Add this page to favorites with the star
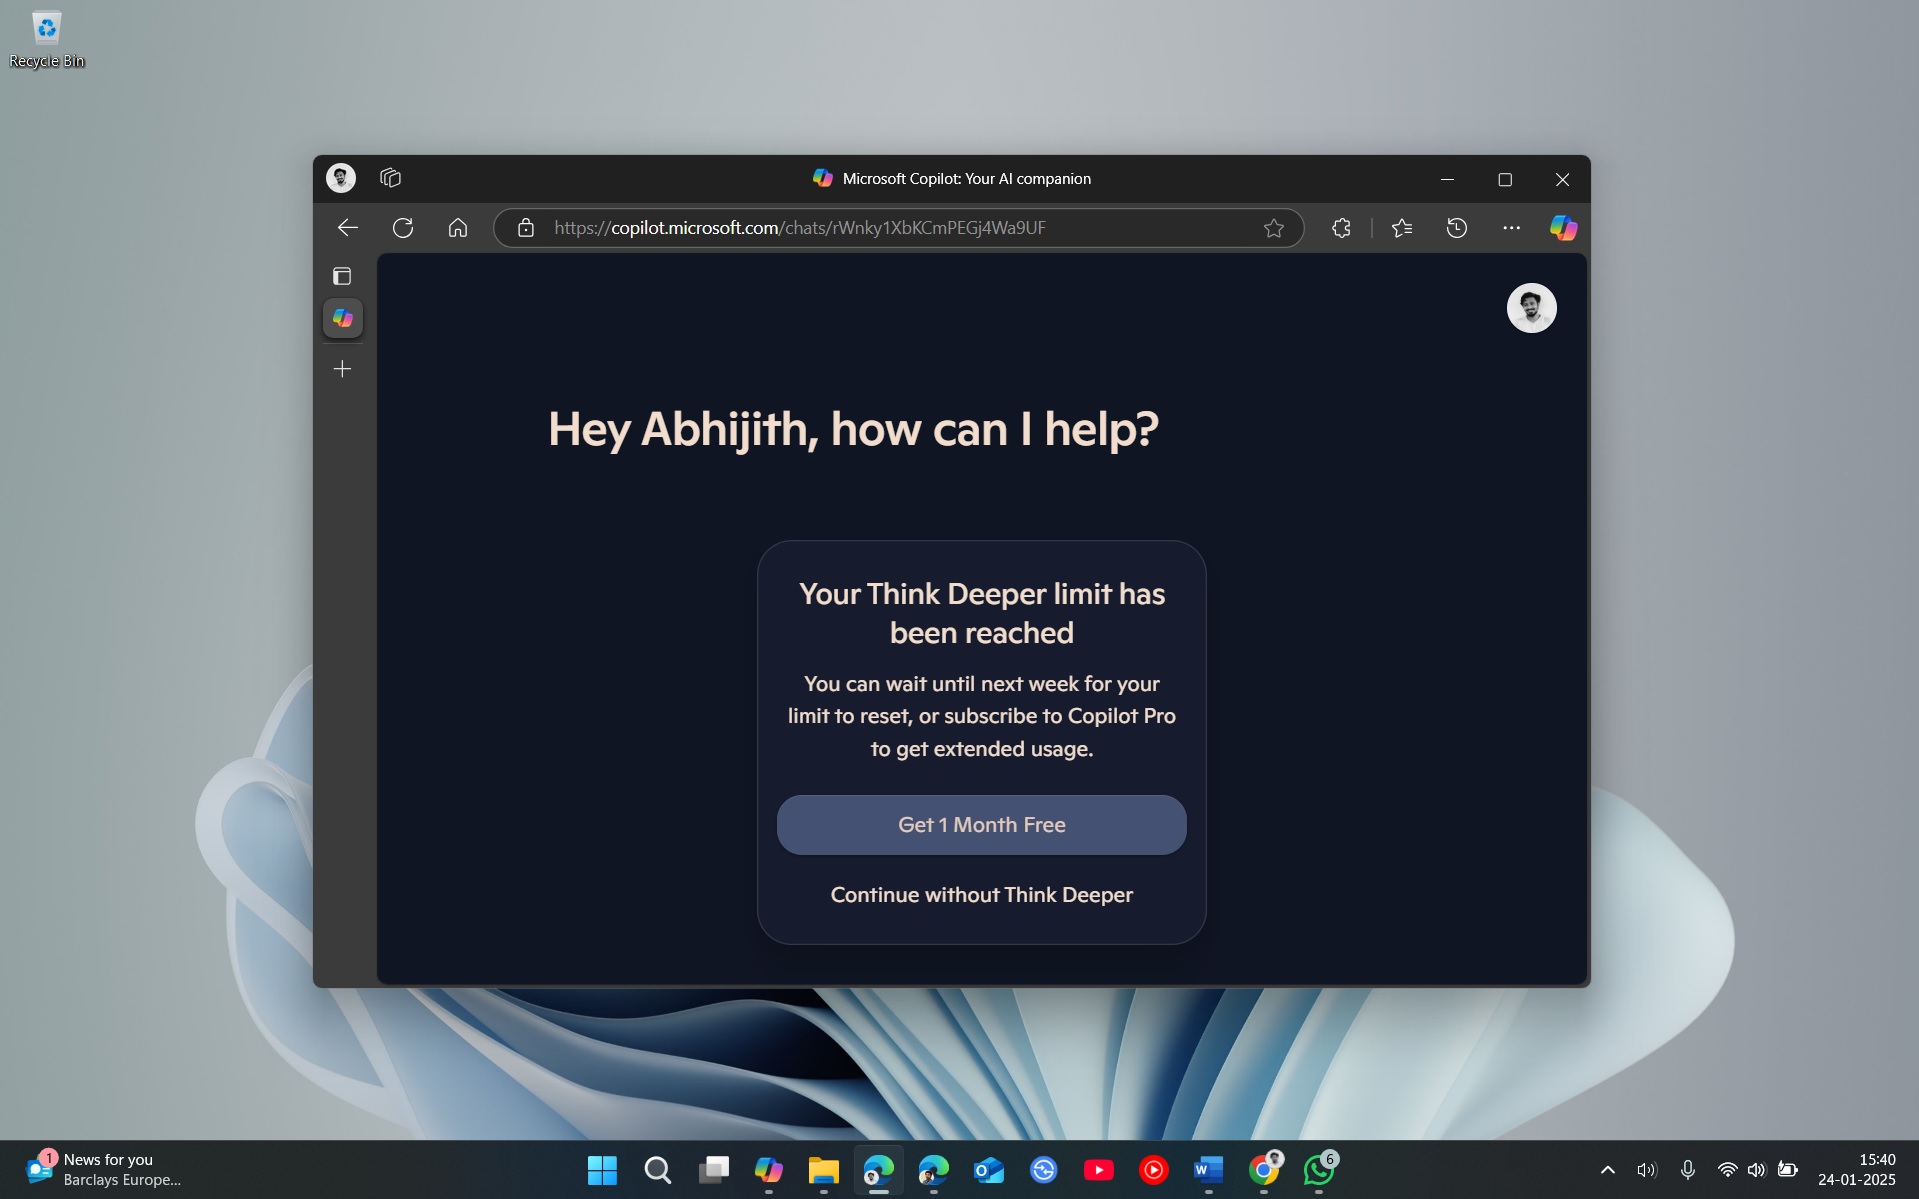Viewport: 1919px width, 1199px height. click(1273, 228)
